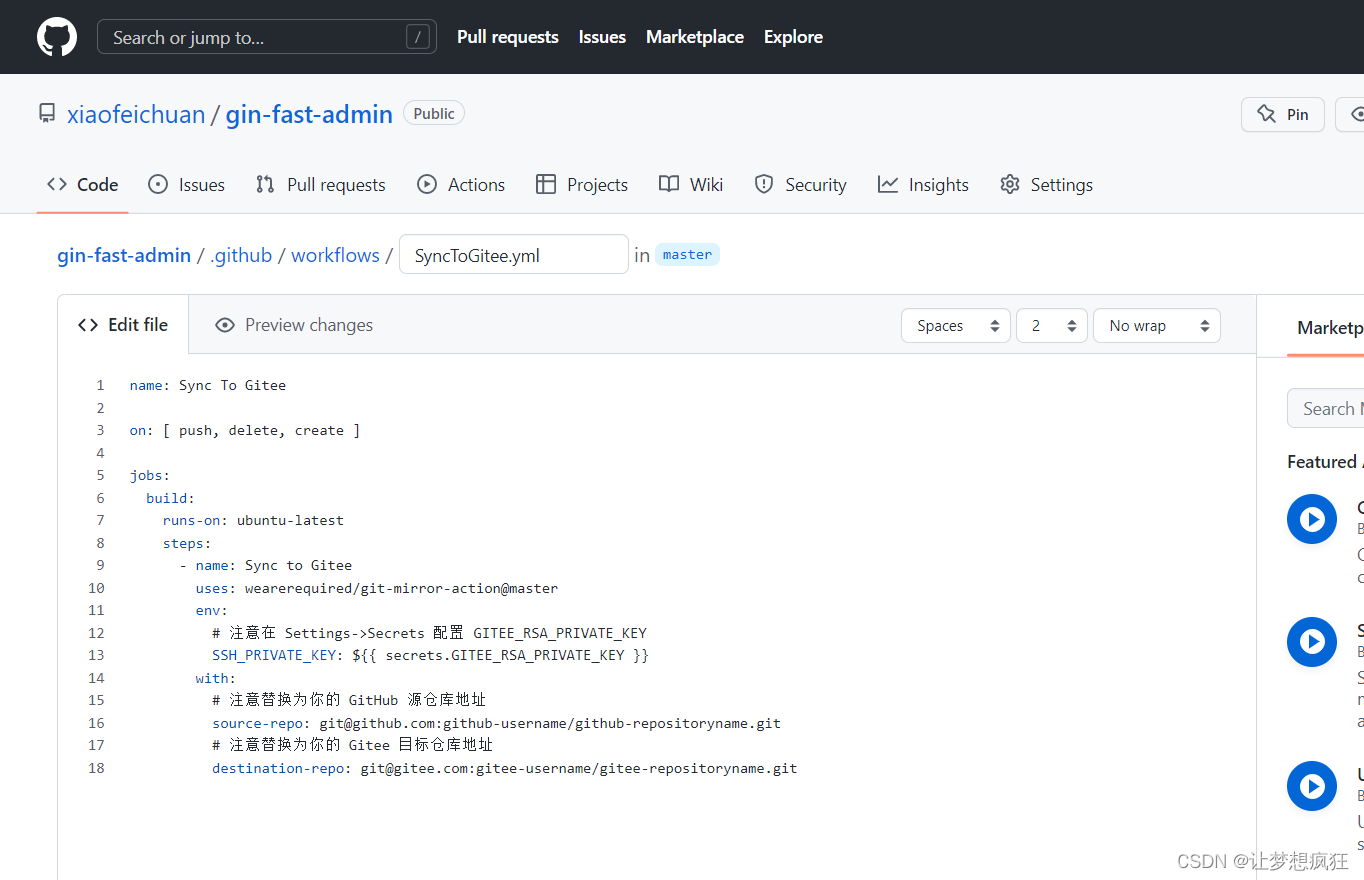Viewport: 1364px width, 880px height.
Task: Click '- name: Sync to Gitee' line
Action: coord(266,565)
